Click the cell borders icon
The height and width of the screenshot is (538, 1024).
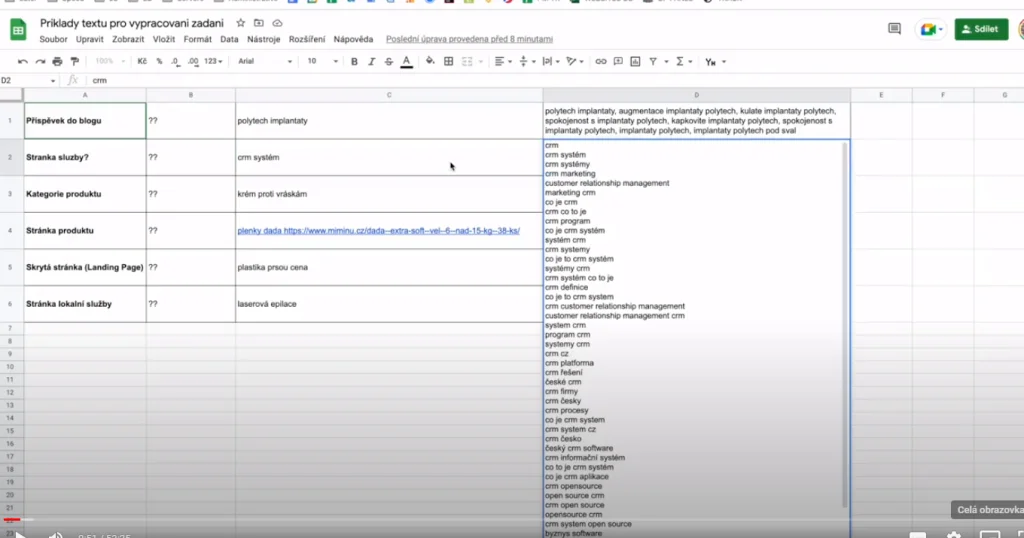pyautogui.click(x=449, y=62)
